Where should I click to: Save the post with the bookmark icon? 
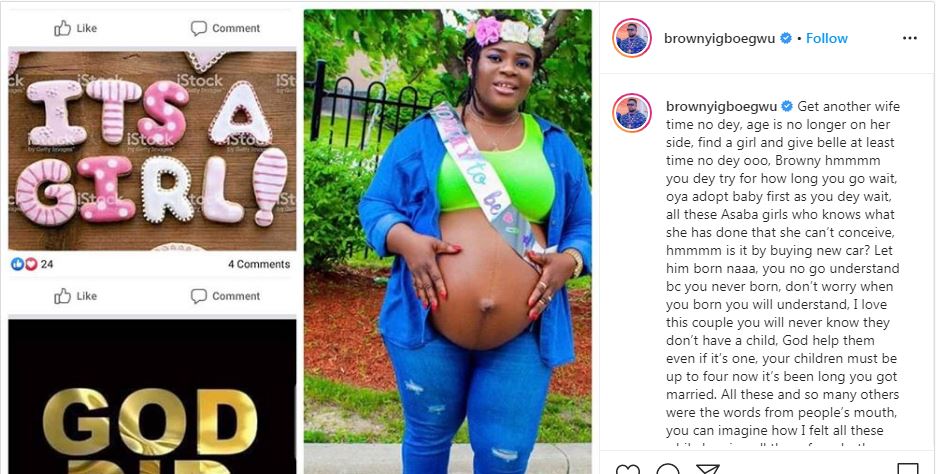tap(908, 469)
